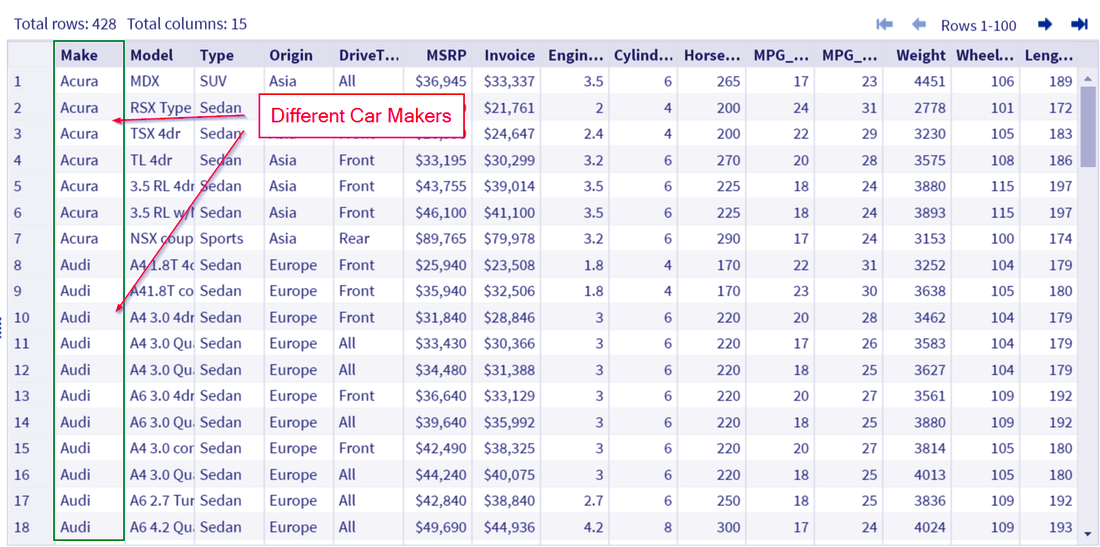Jump to the last page of rows
1100x547 pixels.
[x=1079, y=25]
